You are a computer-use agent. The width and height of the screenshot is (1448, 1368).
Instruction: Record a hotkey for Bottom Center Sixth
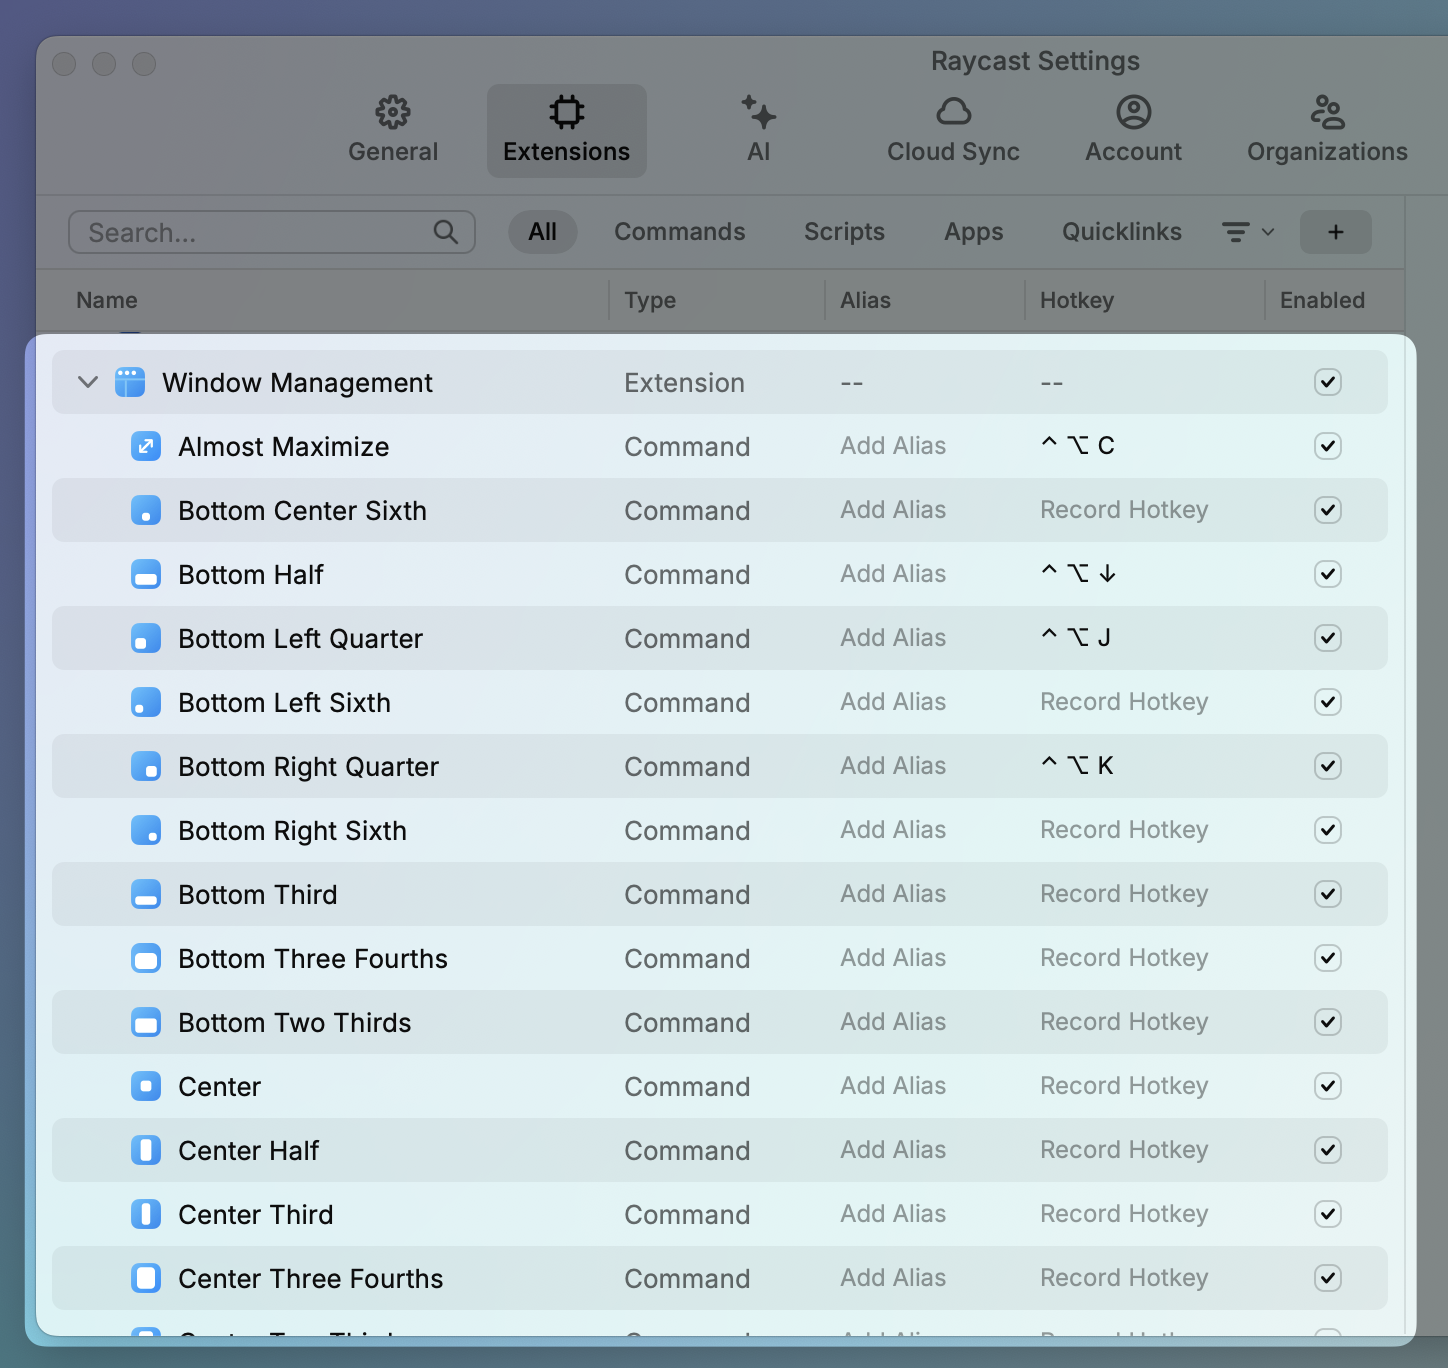[1124, 510]
